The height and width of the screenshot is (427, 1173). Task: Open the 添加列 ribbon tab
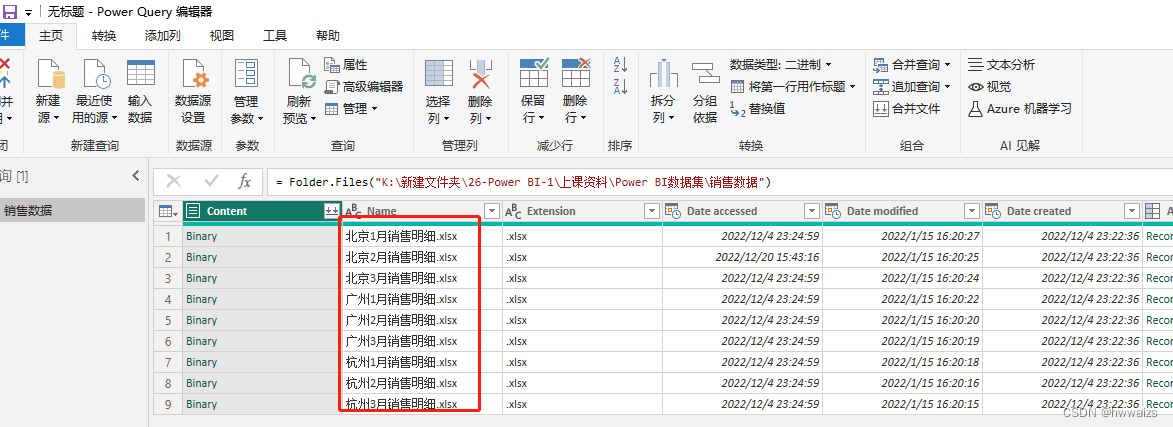coord(162,35)
